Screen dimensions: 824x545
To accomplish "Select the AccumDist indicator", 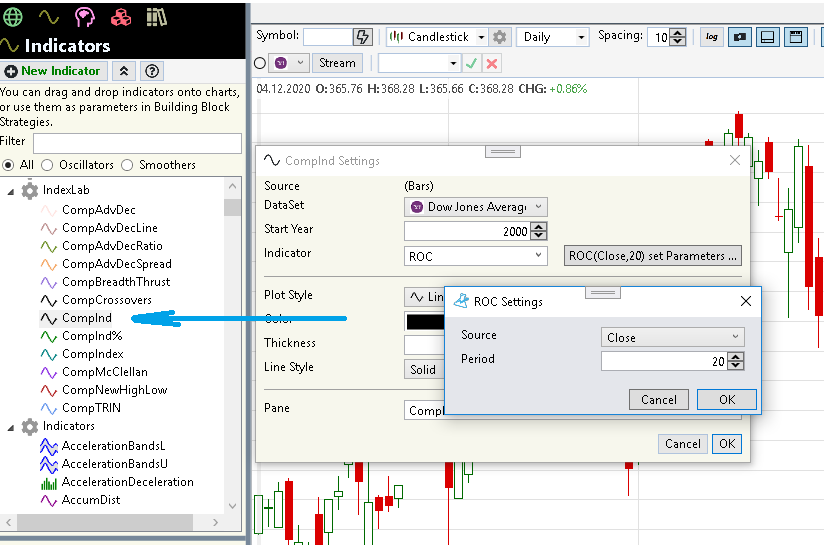I will [90, 500].
